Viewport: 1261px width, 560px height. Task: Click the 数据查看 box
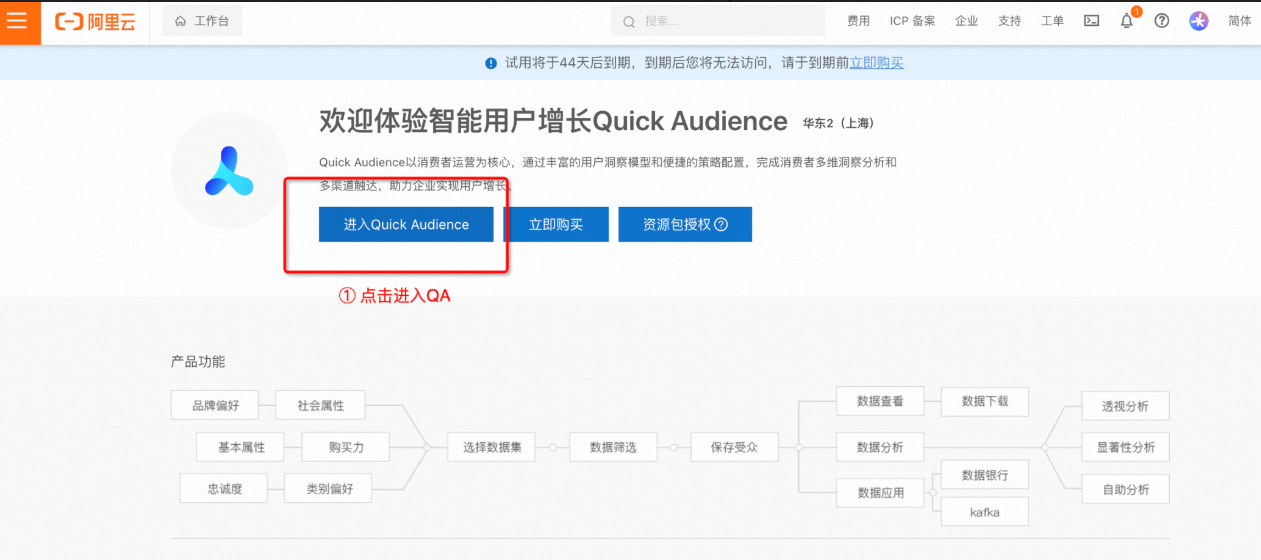point(880,401)
